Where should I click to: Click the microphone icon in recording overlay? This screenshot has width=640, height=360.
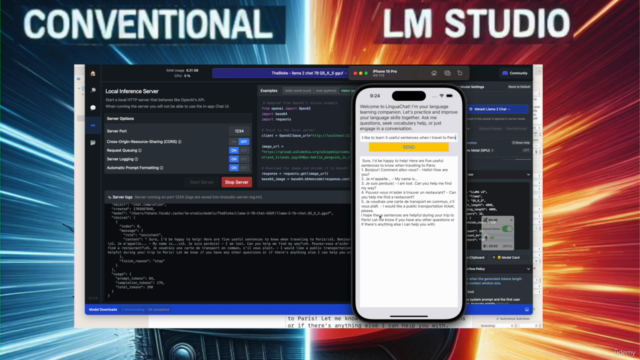click(486, 237)
